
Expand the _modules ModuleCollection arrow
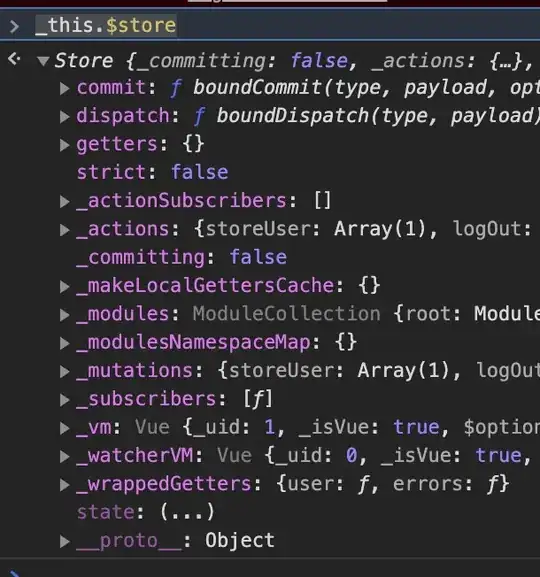pyautogui.click(x=65, y=315)
